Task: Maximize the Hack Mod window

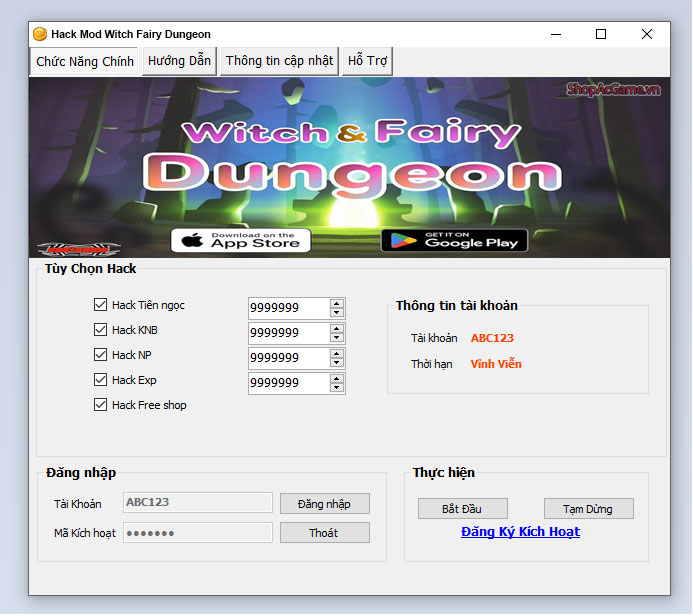Action: click(x=601, y=34)
